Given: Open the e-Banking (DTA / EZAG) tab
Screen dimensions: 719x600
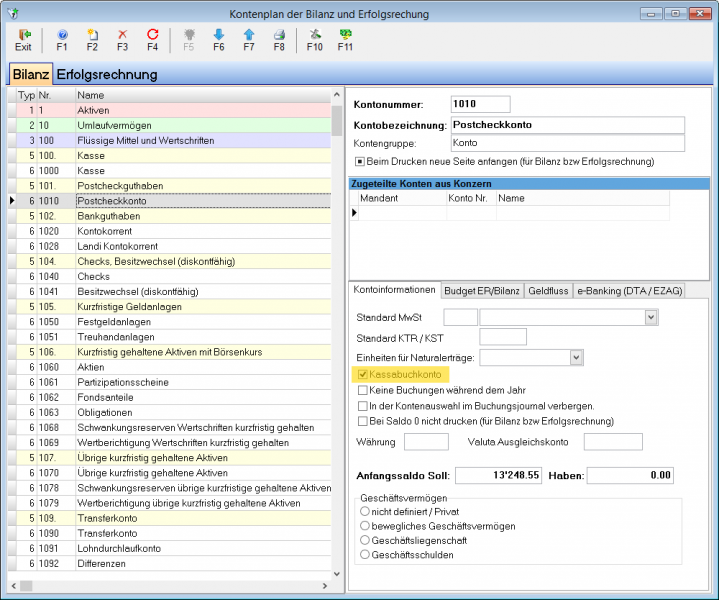Looking at the screenshot, I should pos(630,291).
